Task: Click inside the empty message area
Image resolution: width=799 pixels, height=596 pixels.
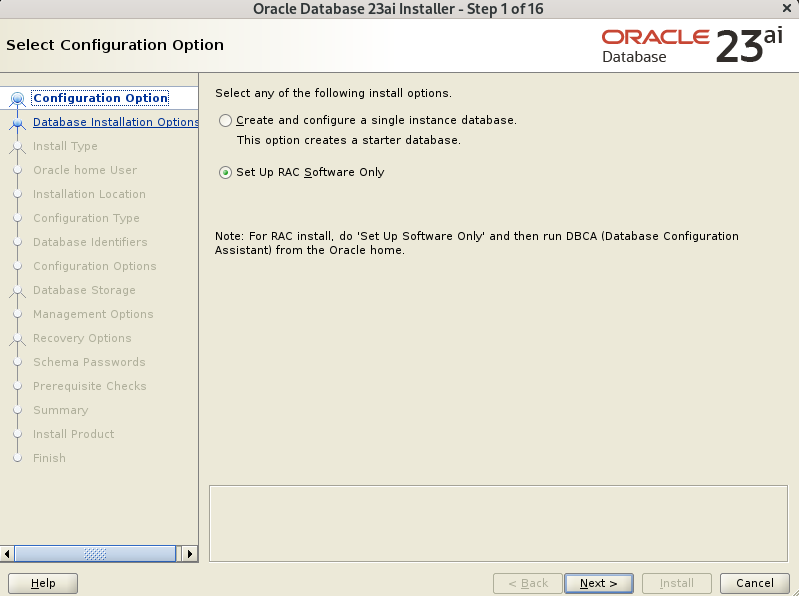Action: (x=498, y=524)
